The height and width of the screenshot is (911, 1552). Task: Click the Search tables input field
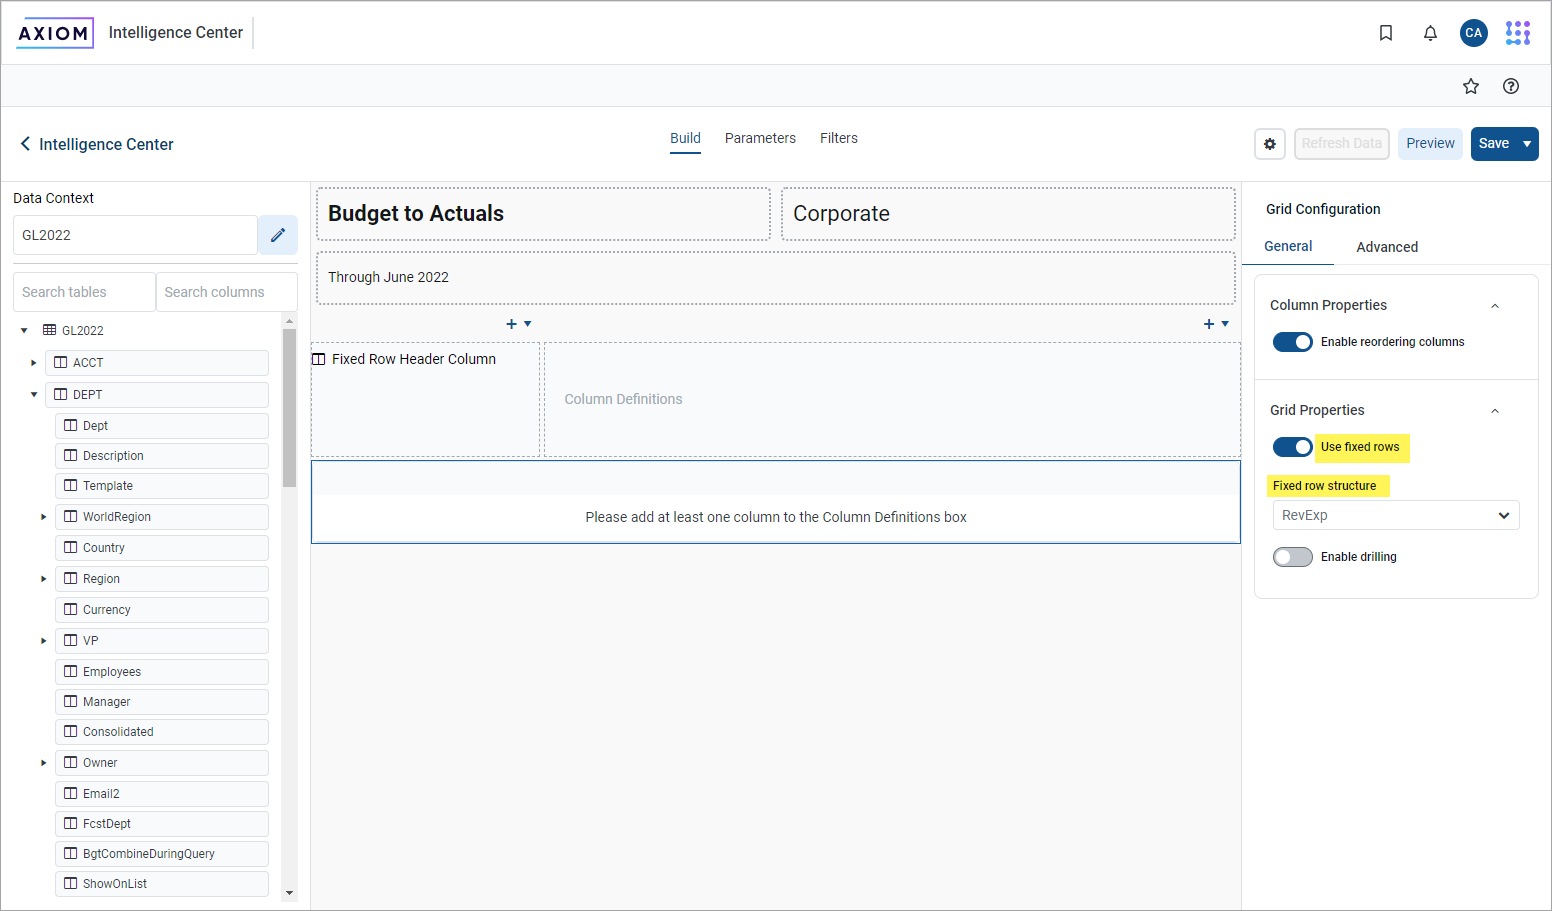coord(84,292)
